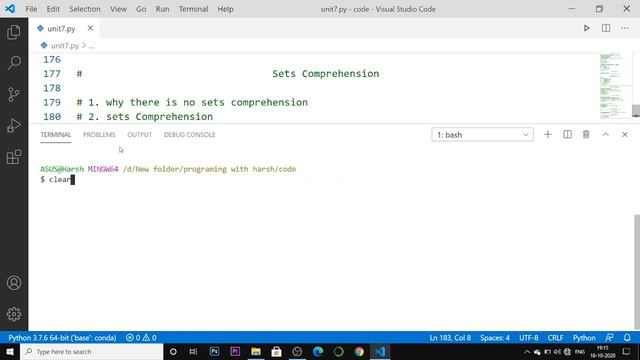640x360 pixels.
Task: Launch Premiere Pro from taskbar
Action: tap(235, 351)
